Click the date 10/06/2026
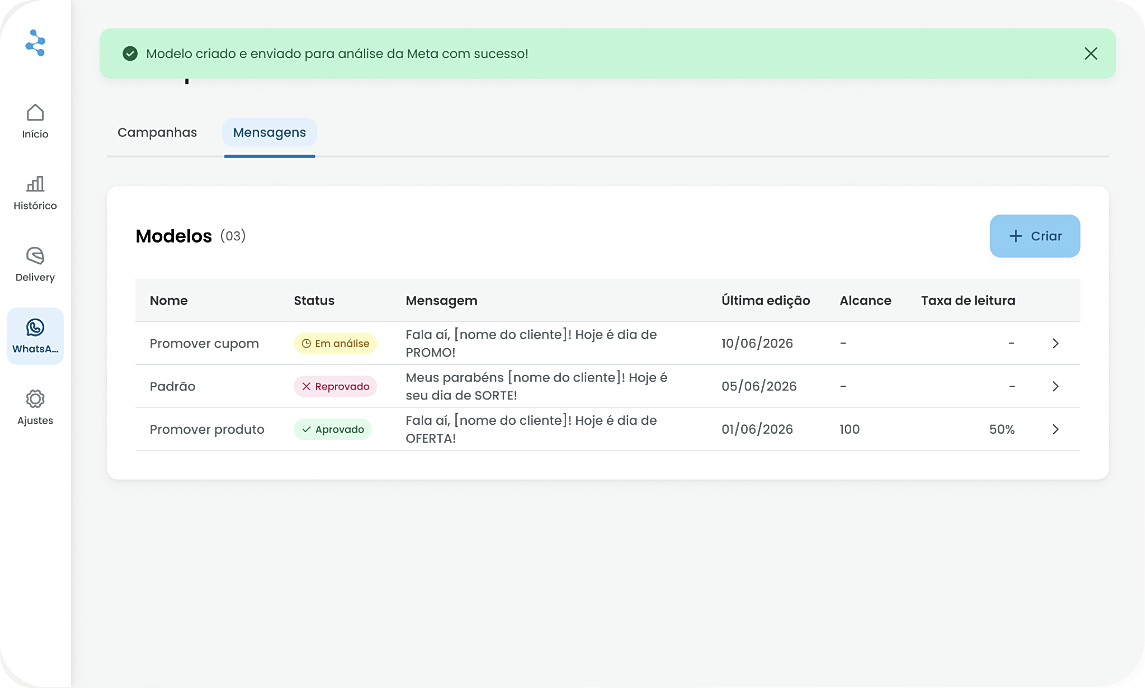The width and height of the screenshot is (1145, 688). point(757,343)
